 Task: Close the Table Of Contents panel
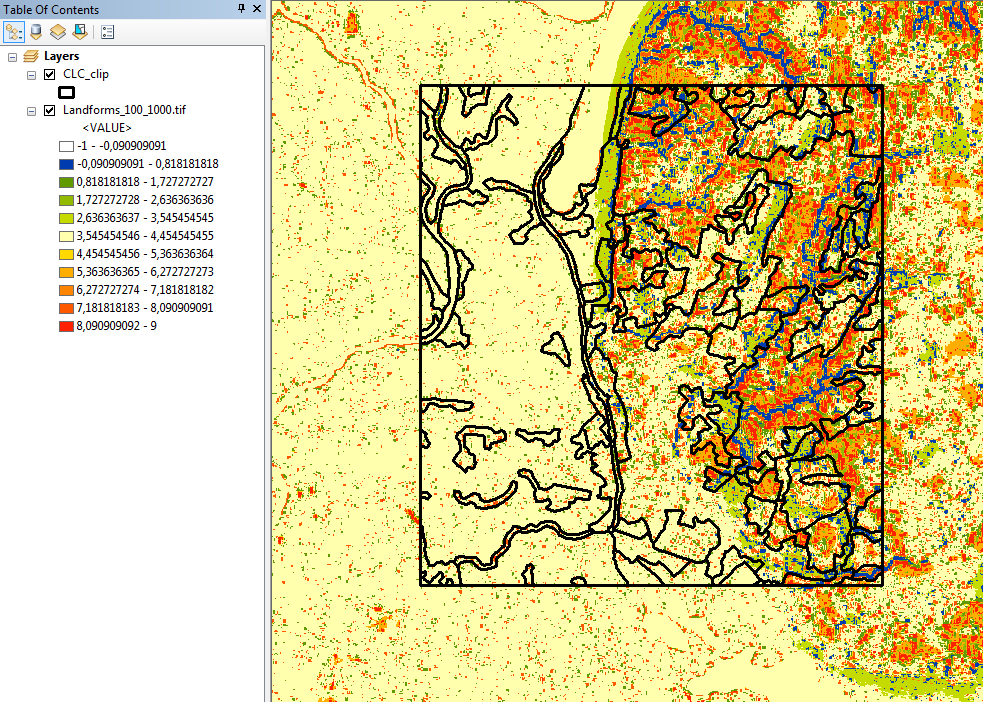[x=256, y=9]
